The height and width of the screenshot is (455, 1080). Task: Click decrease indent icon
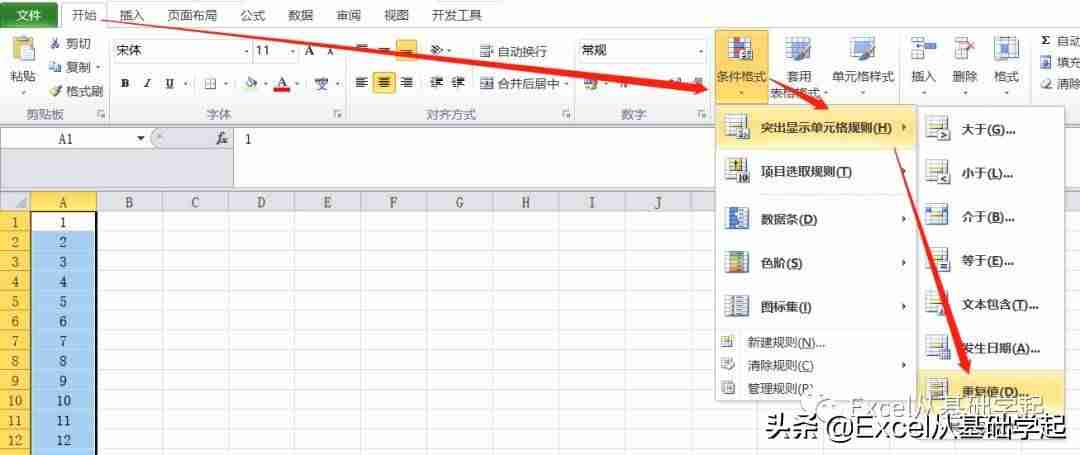pos(436,83)
